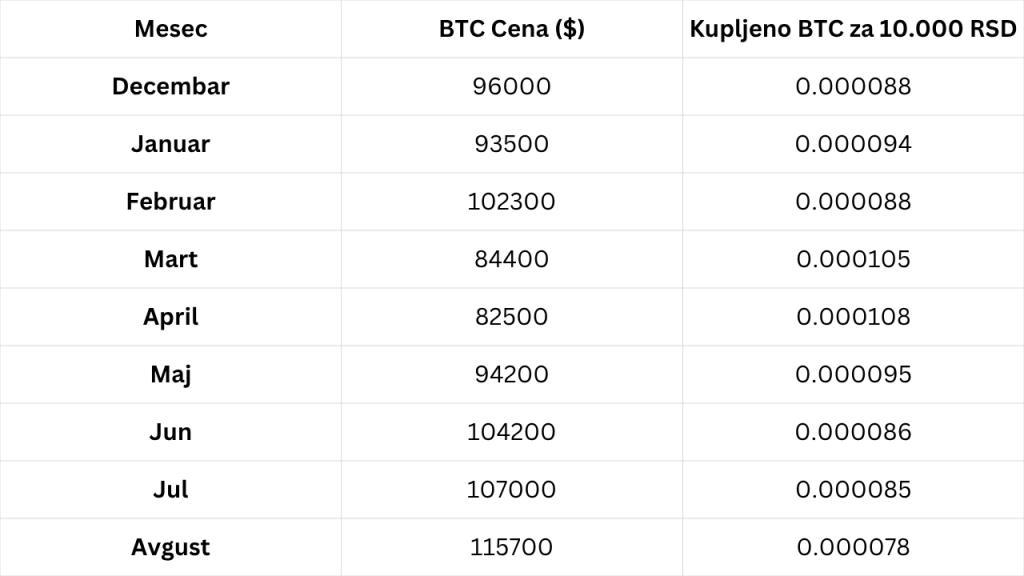The width and height of the screenshot is (1024, 576).
Task: Select the Decembar row label
Action: (x=170, y=86)
